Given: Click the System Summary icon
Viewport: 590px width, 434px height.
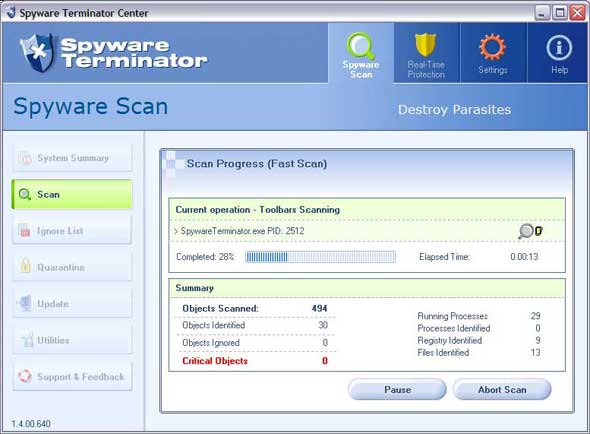Looking at the screenshot, I should 26,158.
